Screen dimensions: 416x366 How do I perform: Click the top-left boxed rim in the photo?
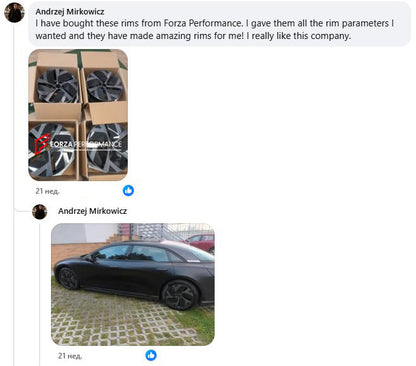click(57, 86)
